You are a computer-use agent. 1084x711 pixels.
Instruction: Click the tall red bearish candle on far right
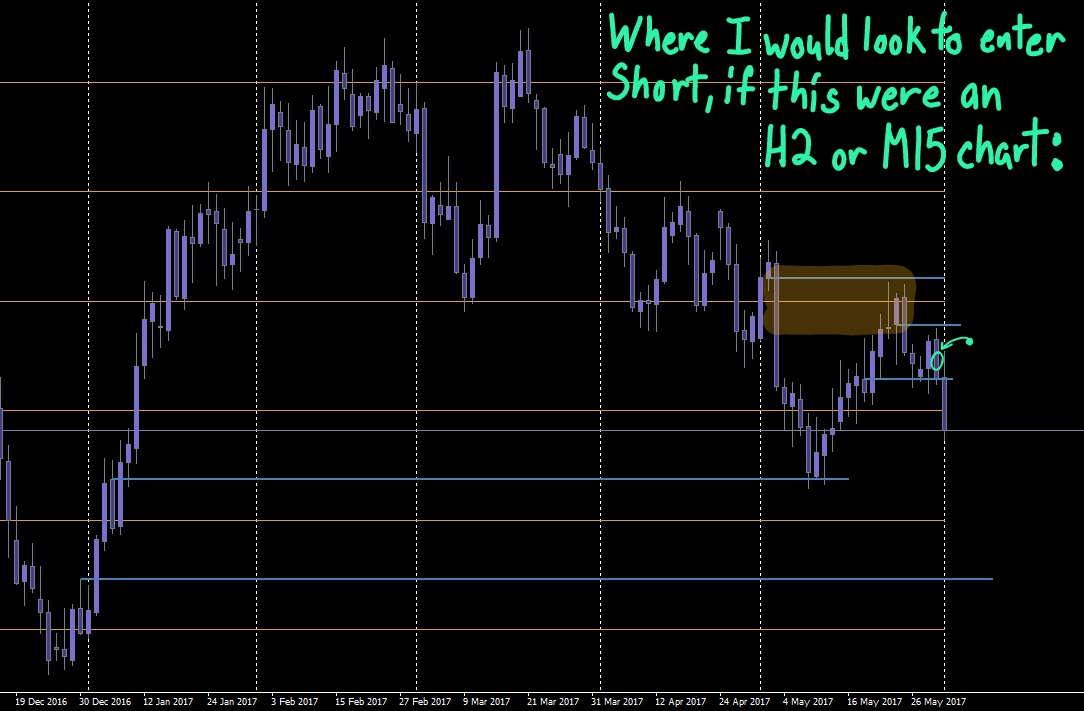tap(944, 405)
